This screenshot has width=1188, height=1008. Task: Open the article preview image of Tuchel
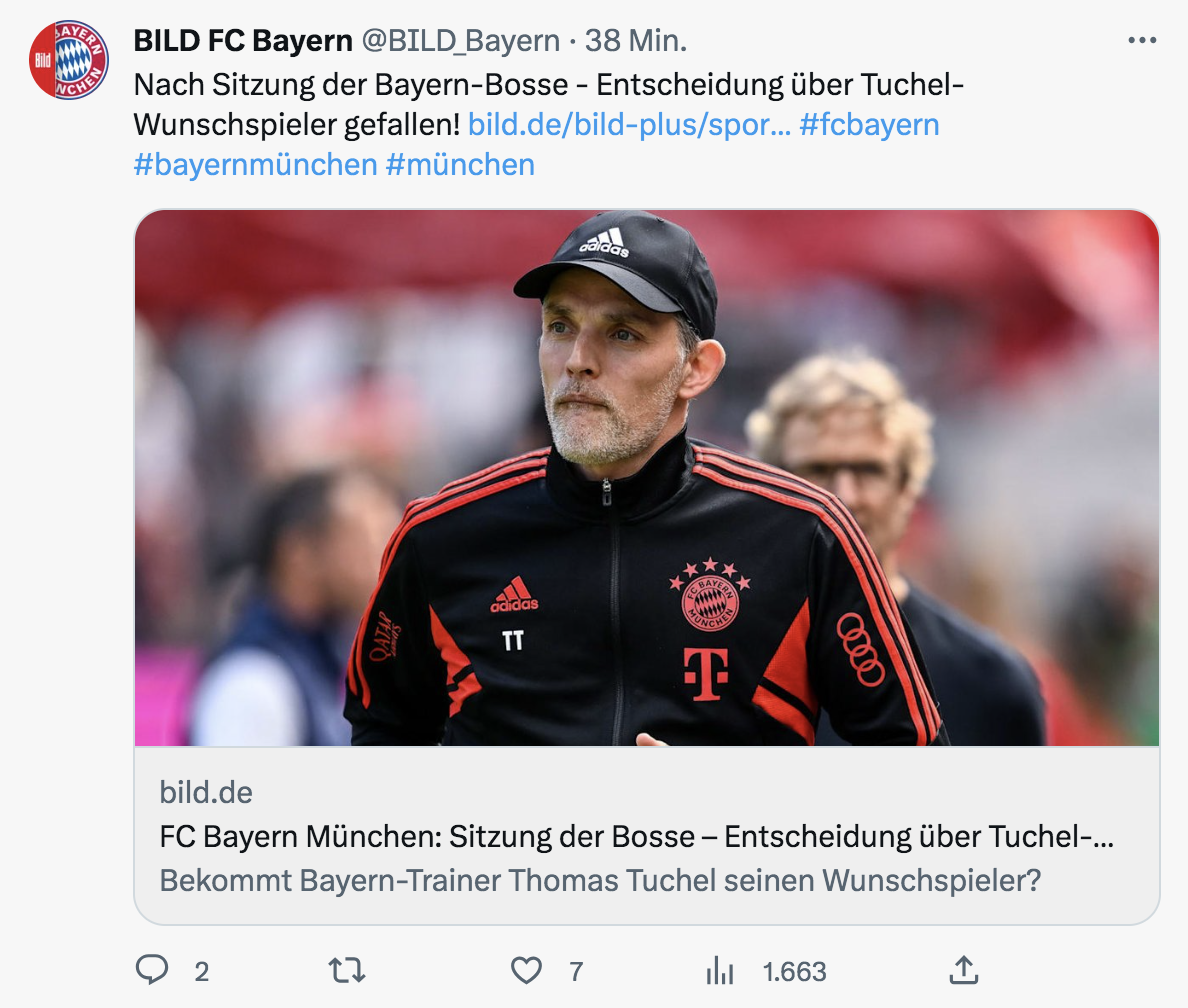[x=647, y=478]
